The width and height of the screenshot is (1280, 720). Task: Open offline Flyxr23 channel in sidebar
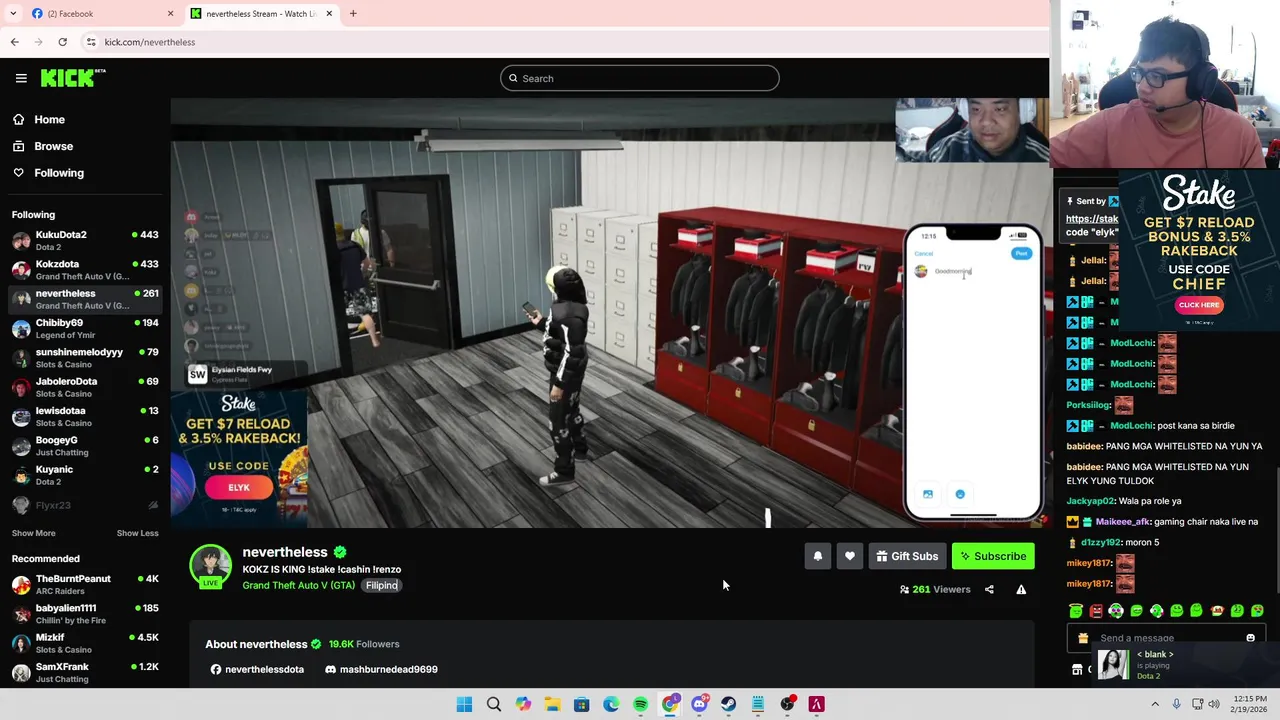coord(85,505)
